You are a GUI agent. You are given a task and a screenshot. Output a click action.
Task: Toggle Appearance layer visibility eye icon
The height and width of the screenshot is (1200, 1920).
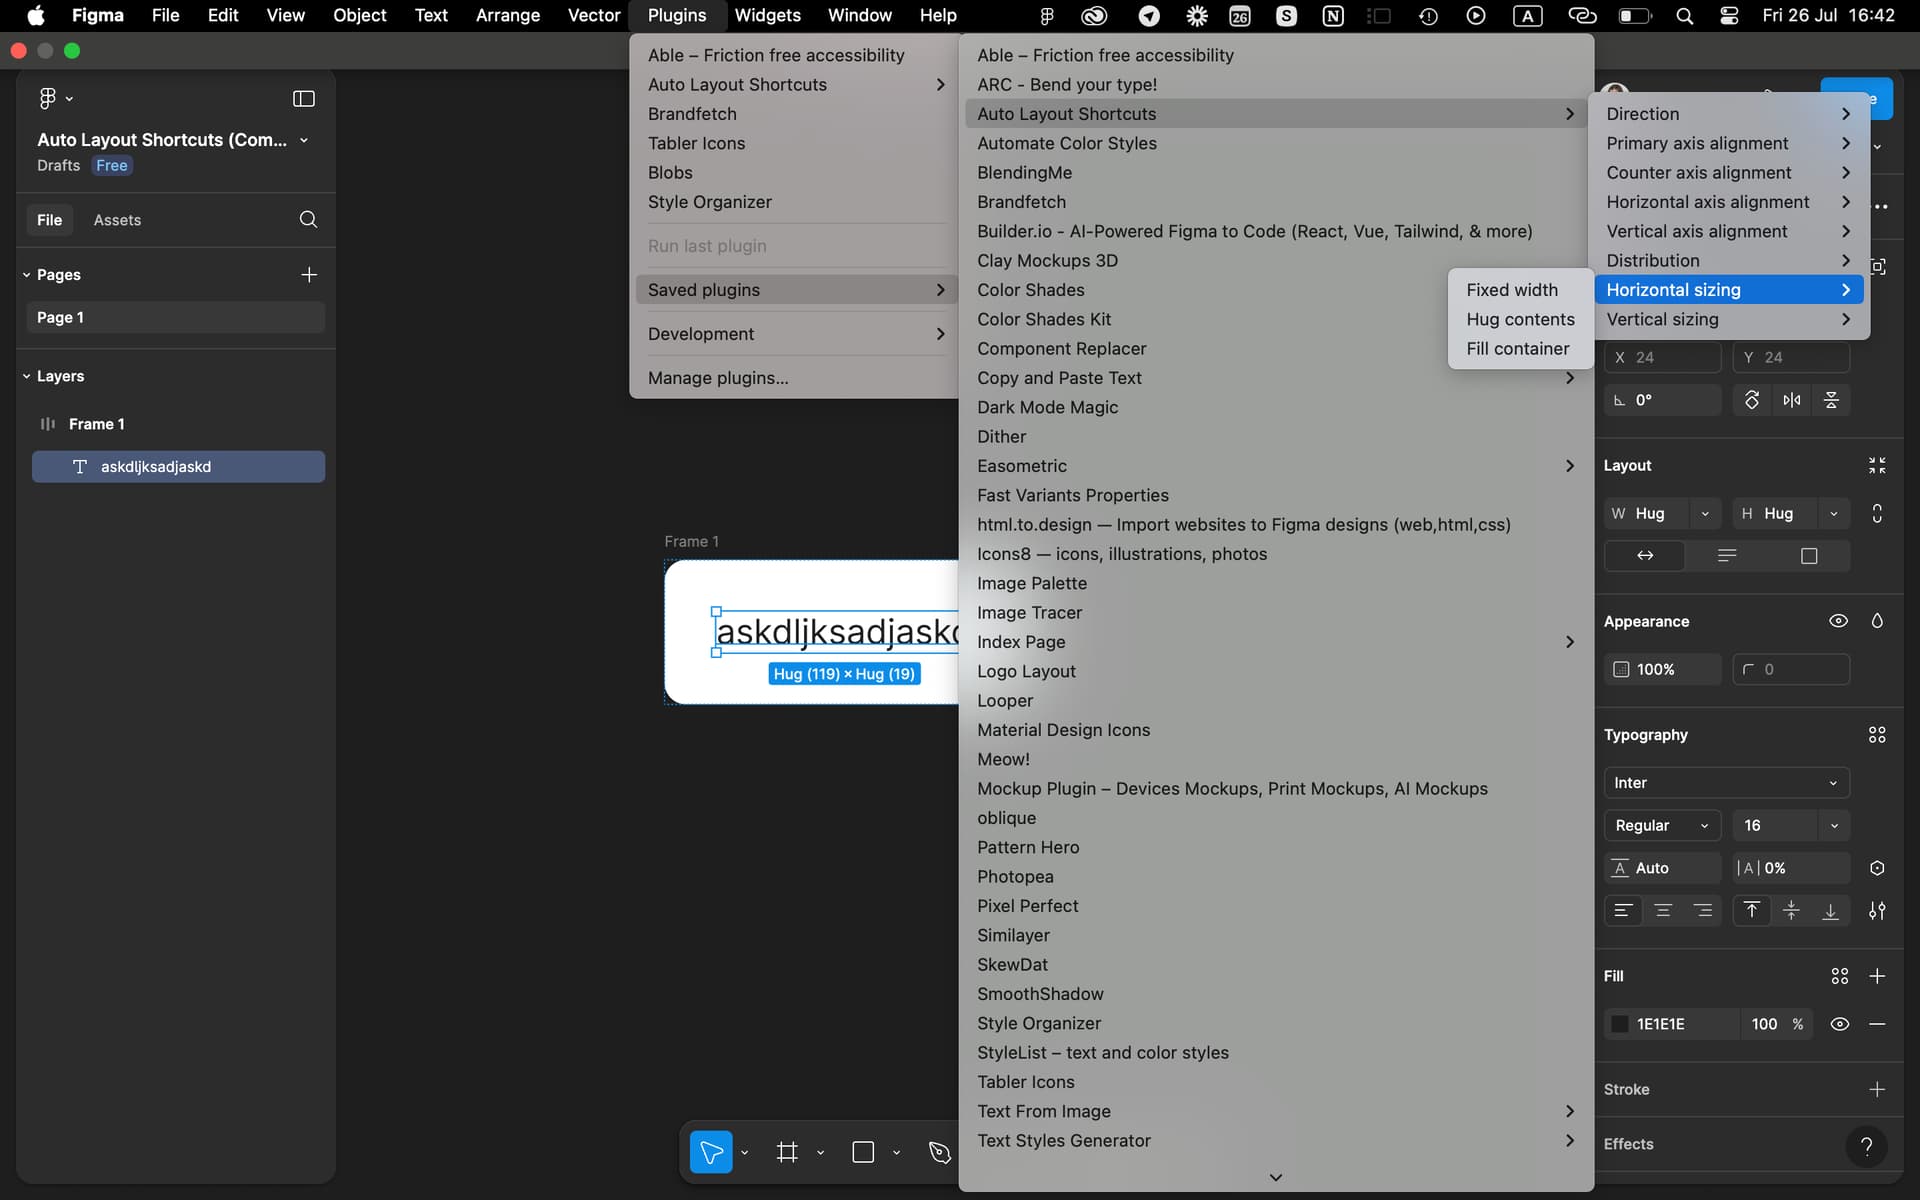(1838, 621)
